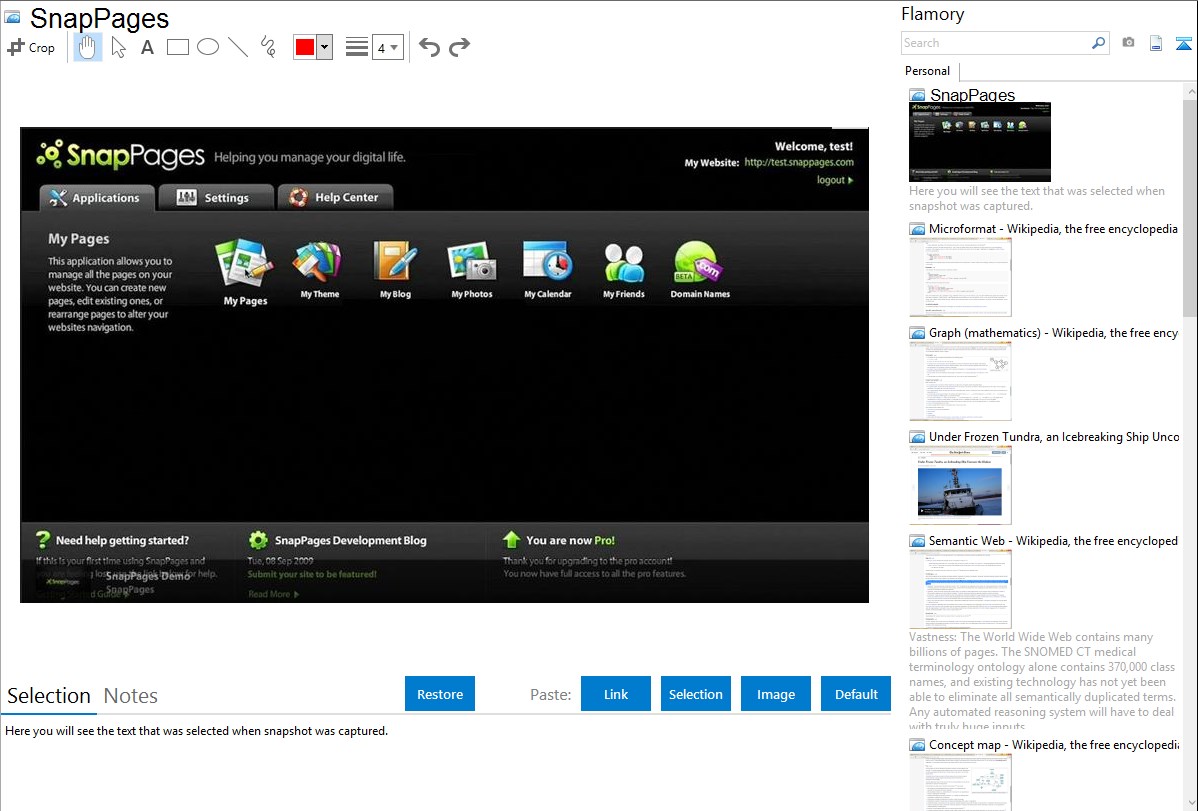
Task: Select the freehand scribble tool
Action: point(268,47)
